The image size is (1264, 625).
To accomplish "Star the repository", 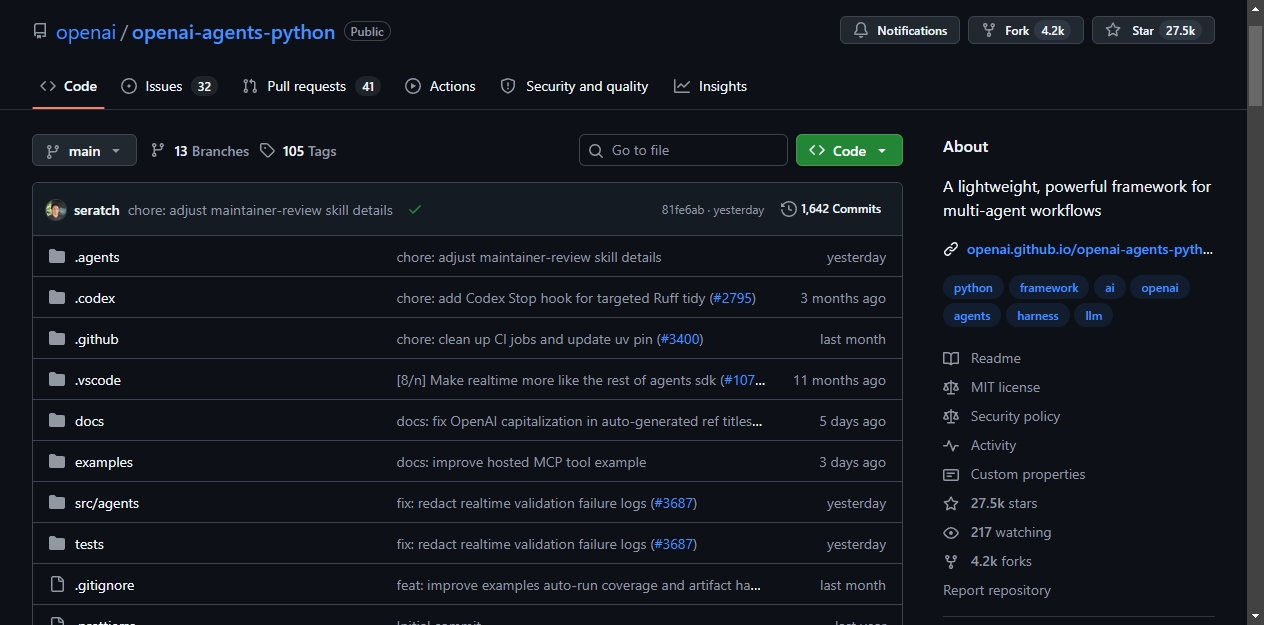I will point(1153,31).
